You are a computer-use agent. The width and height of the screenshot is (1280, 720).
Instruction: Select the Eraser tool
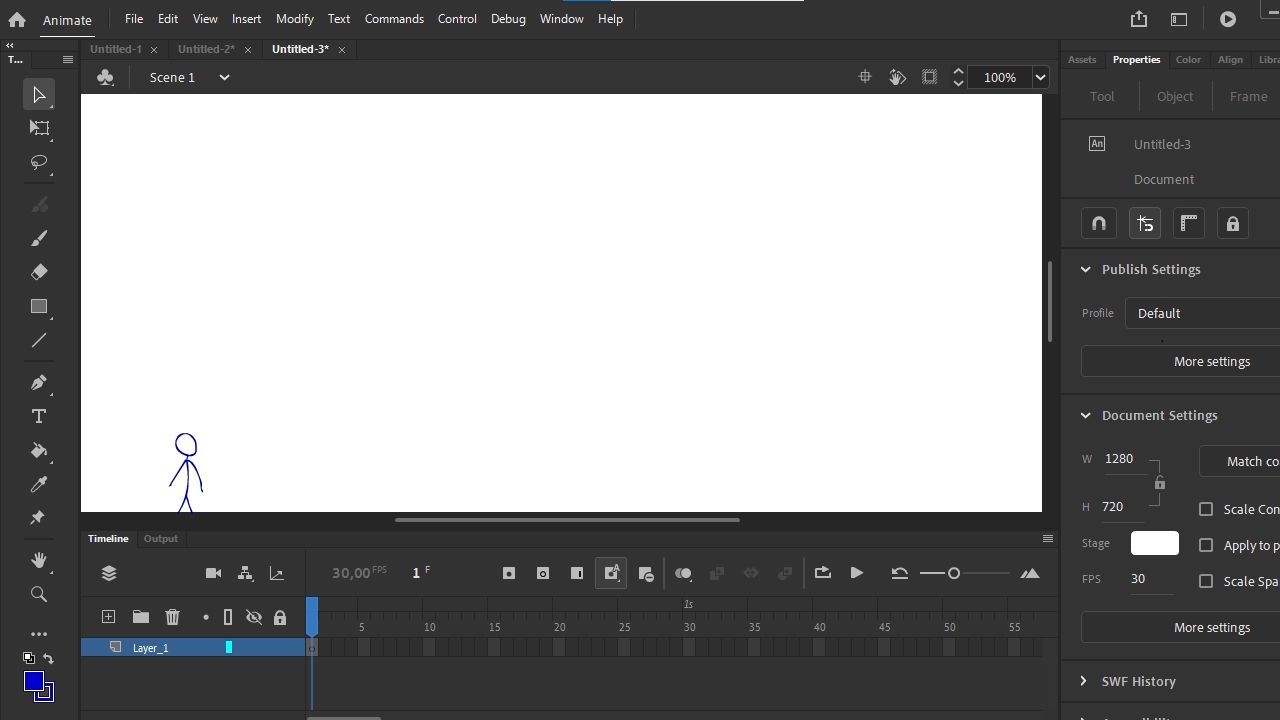click(x=39, y=272)
